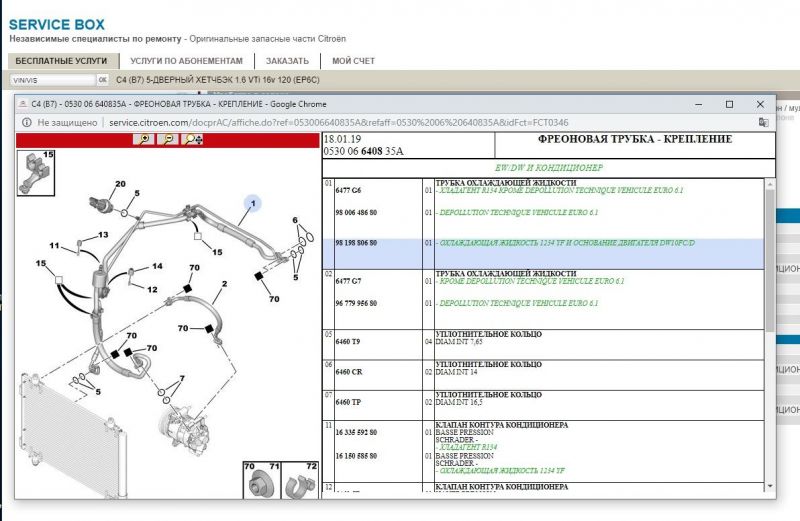The width and height of the screenshot is (800, 521).
Task: Go to МОЙ СЧЕТ menu
Action: 353,61
